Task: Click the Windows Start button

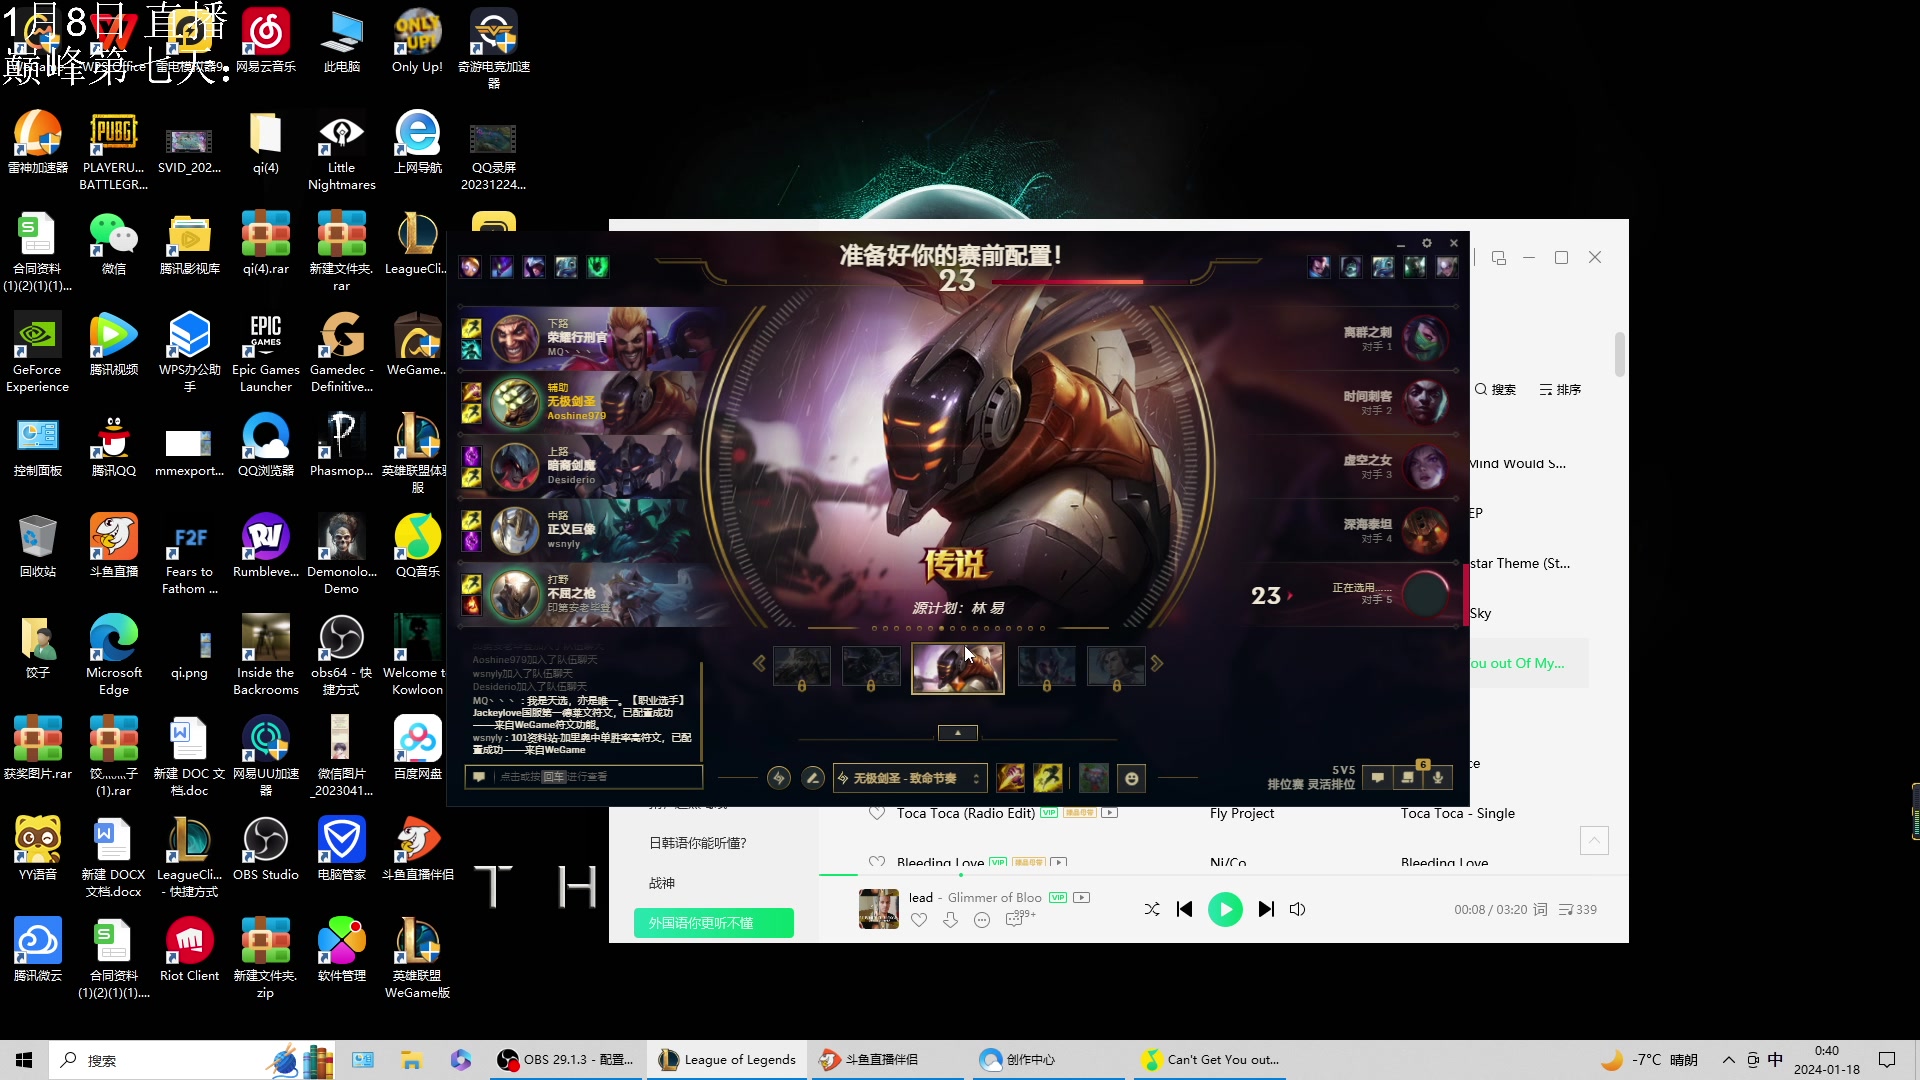Action: point(24,1059)
